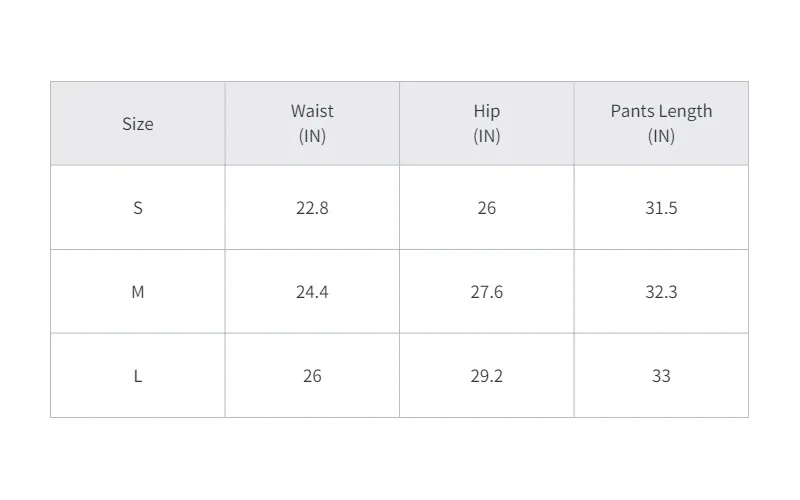Select the L size row label
Image resolution: width=800 pixels, height=500 pixels.
point(138,376)
